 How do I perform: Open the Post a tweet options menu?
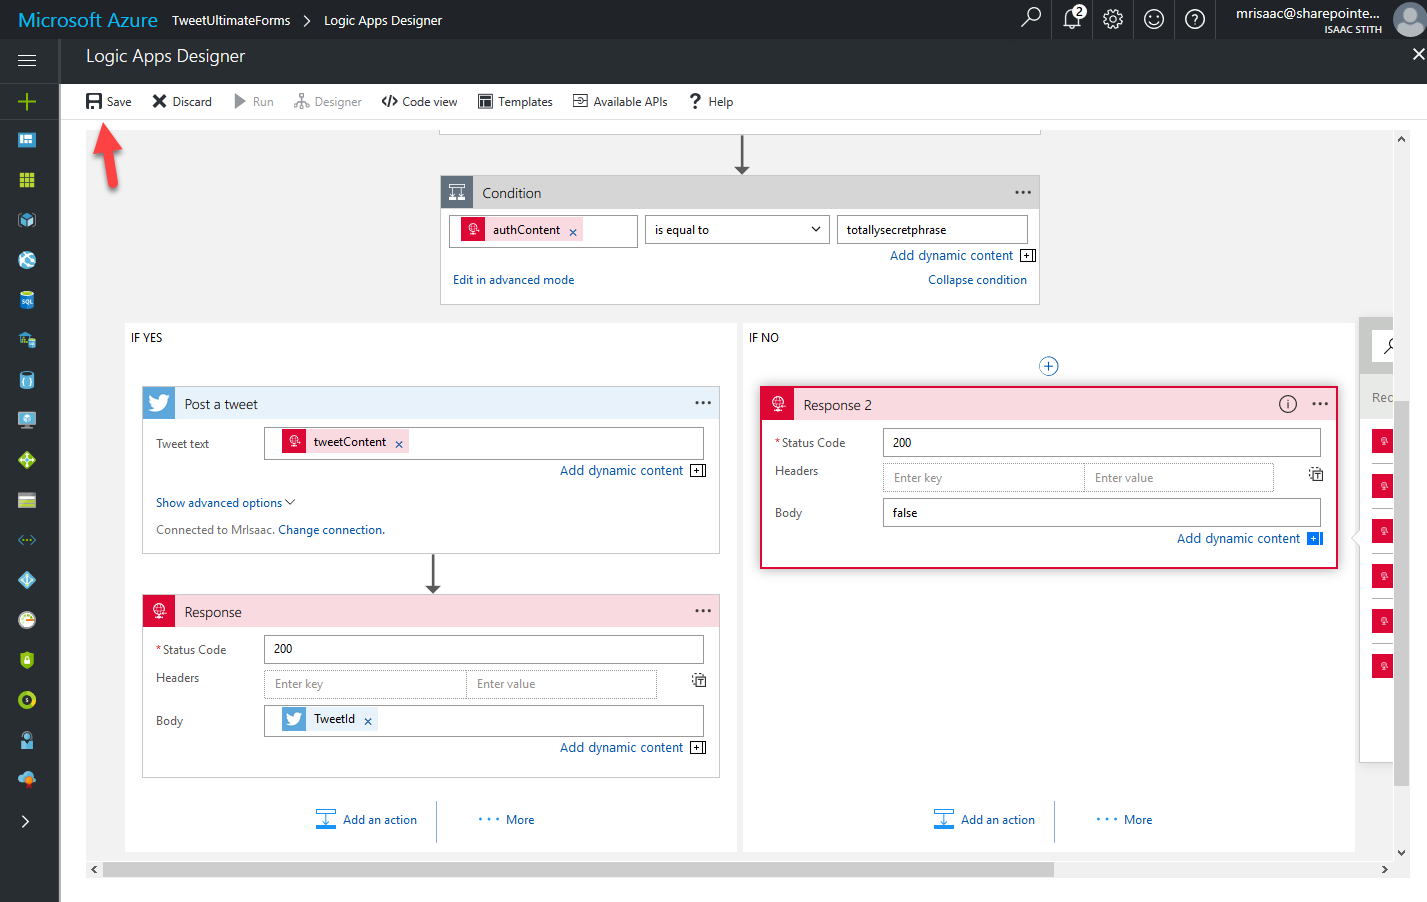click(703, 403)
